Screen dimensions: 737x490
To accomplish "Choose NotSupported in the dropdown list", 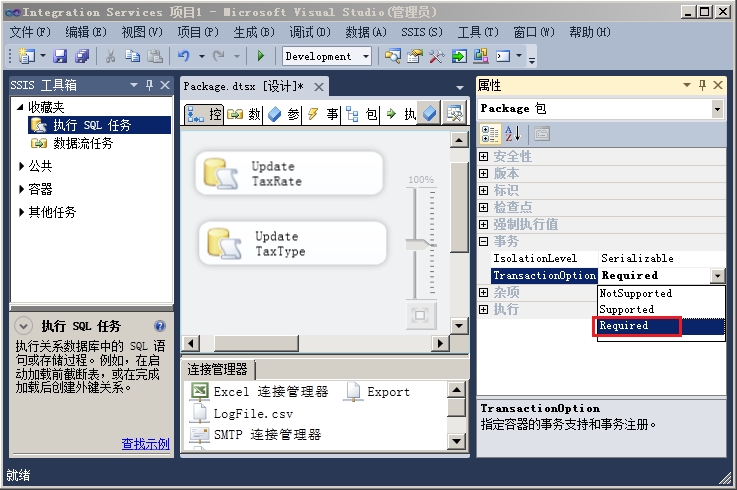I will click(661, 293).
